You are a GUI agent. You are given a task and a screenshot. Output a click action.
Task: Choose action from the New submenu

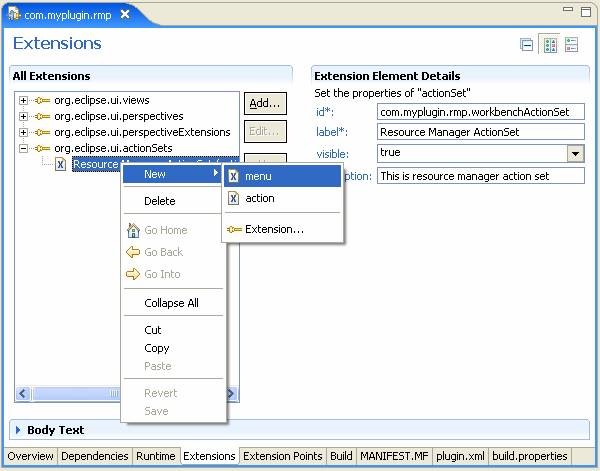(x=282, y=198)
